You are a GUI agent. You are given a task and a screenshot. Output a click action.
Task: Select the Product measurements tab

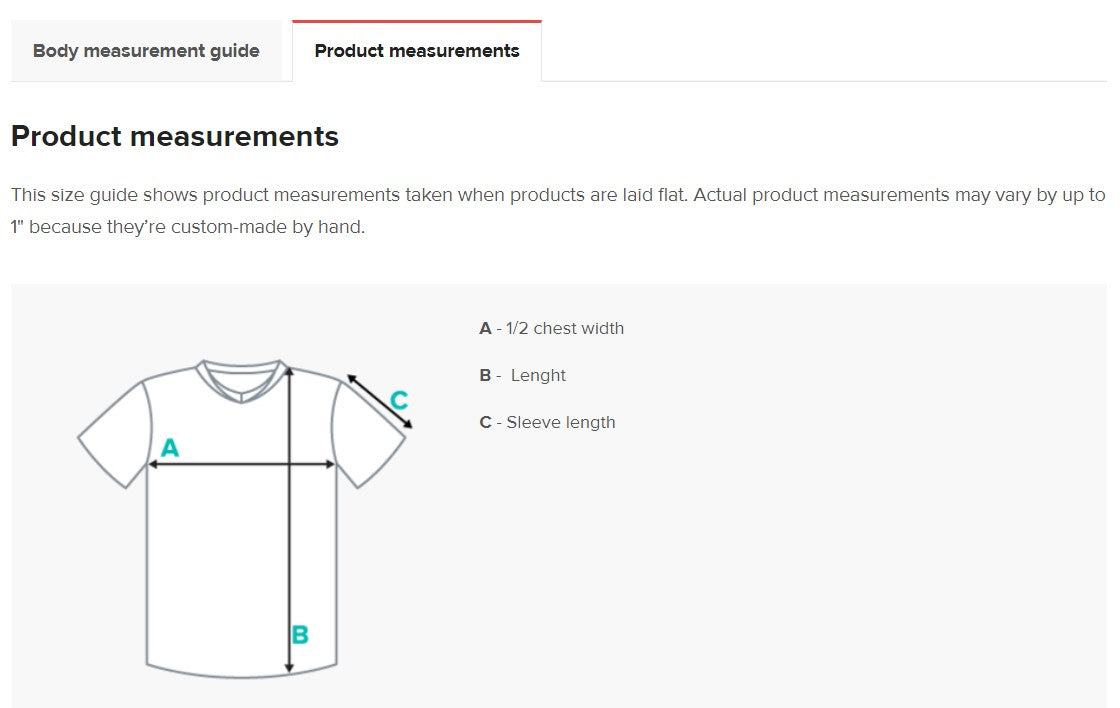click(416, 50)
